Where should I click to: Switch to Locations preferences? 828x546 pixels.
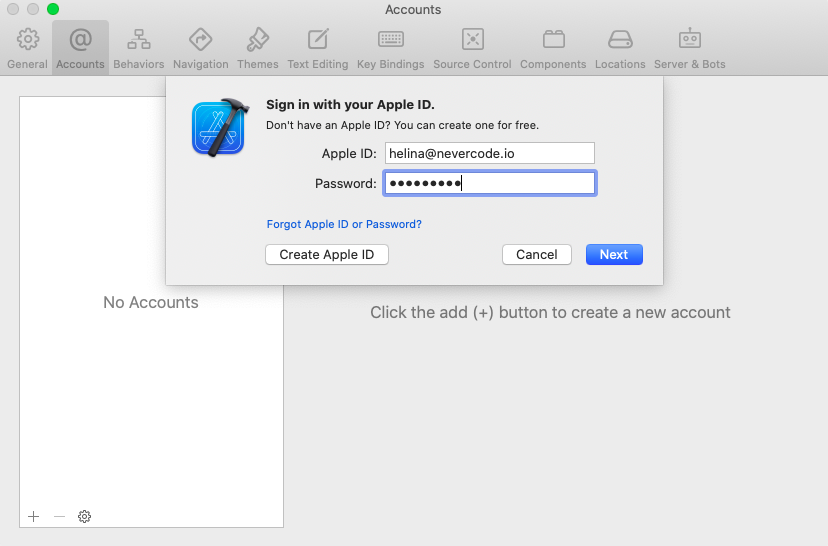[620, 49]
